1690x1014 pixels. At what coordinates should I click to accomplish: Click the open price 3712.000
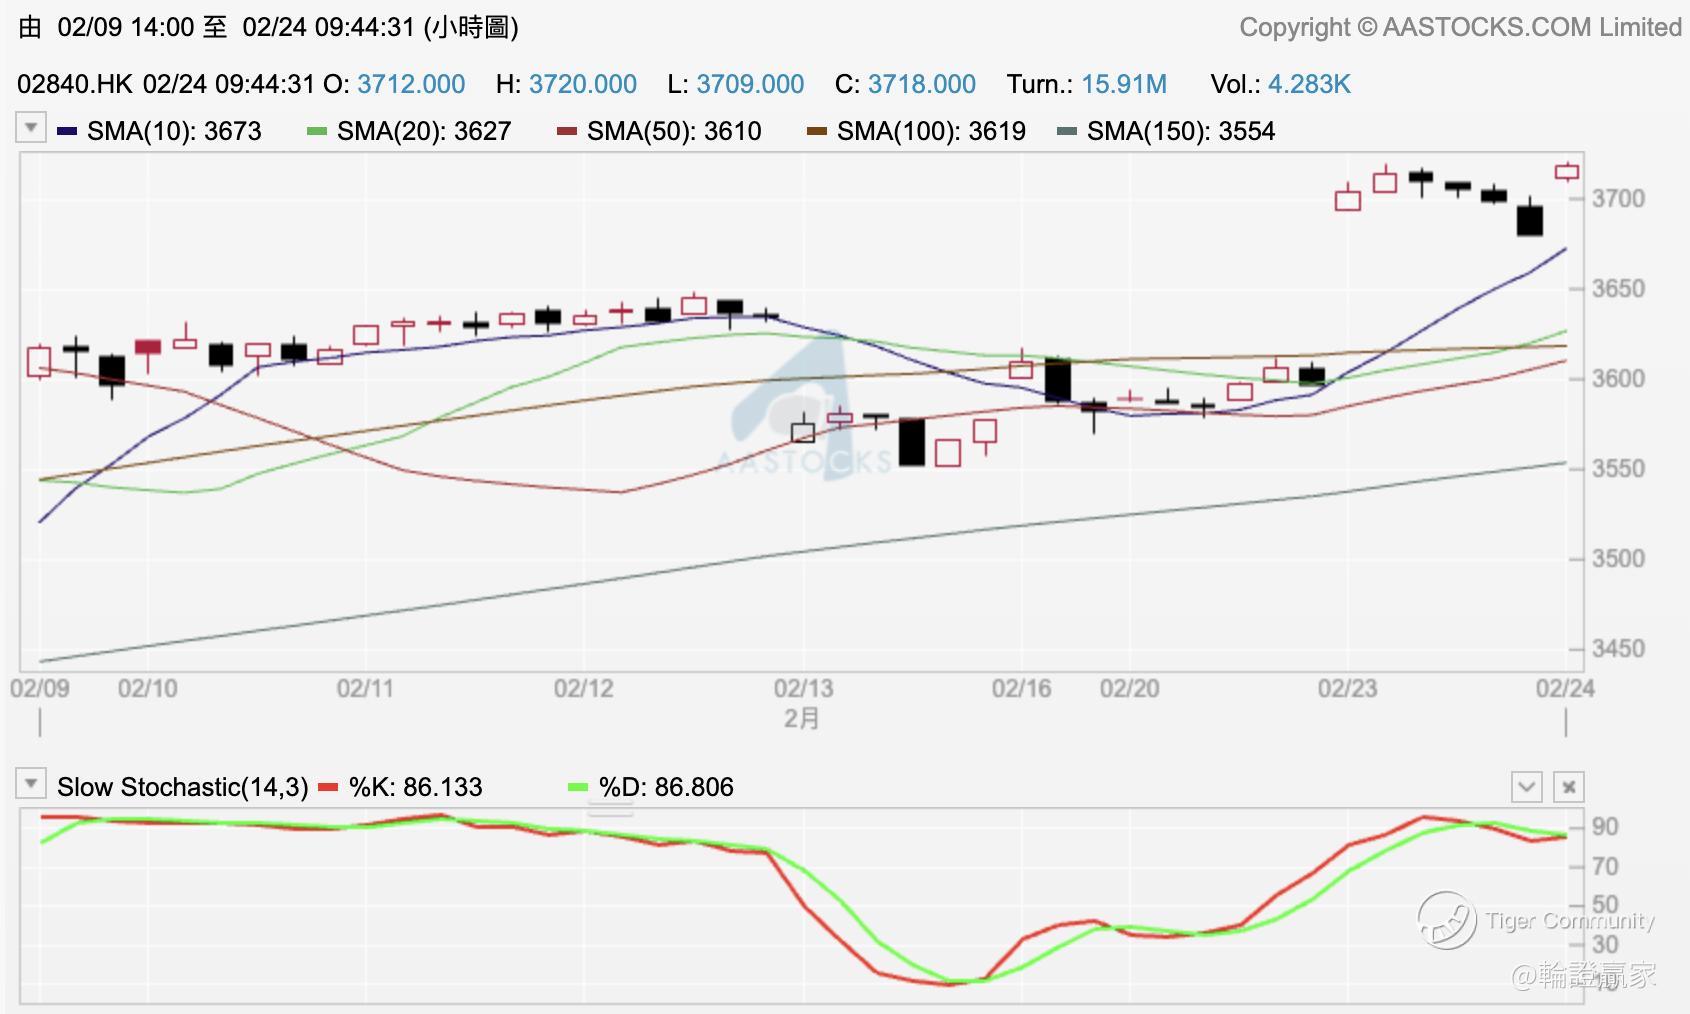coord(411,84)
